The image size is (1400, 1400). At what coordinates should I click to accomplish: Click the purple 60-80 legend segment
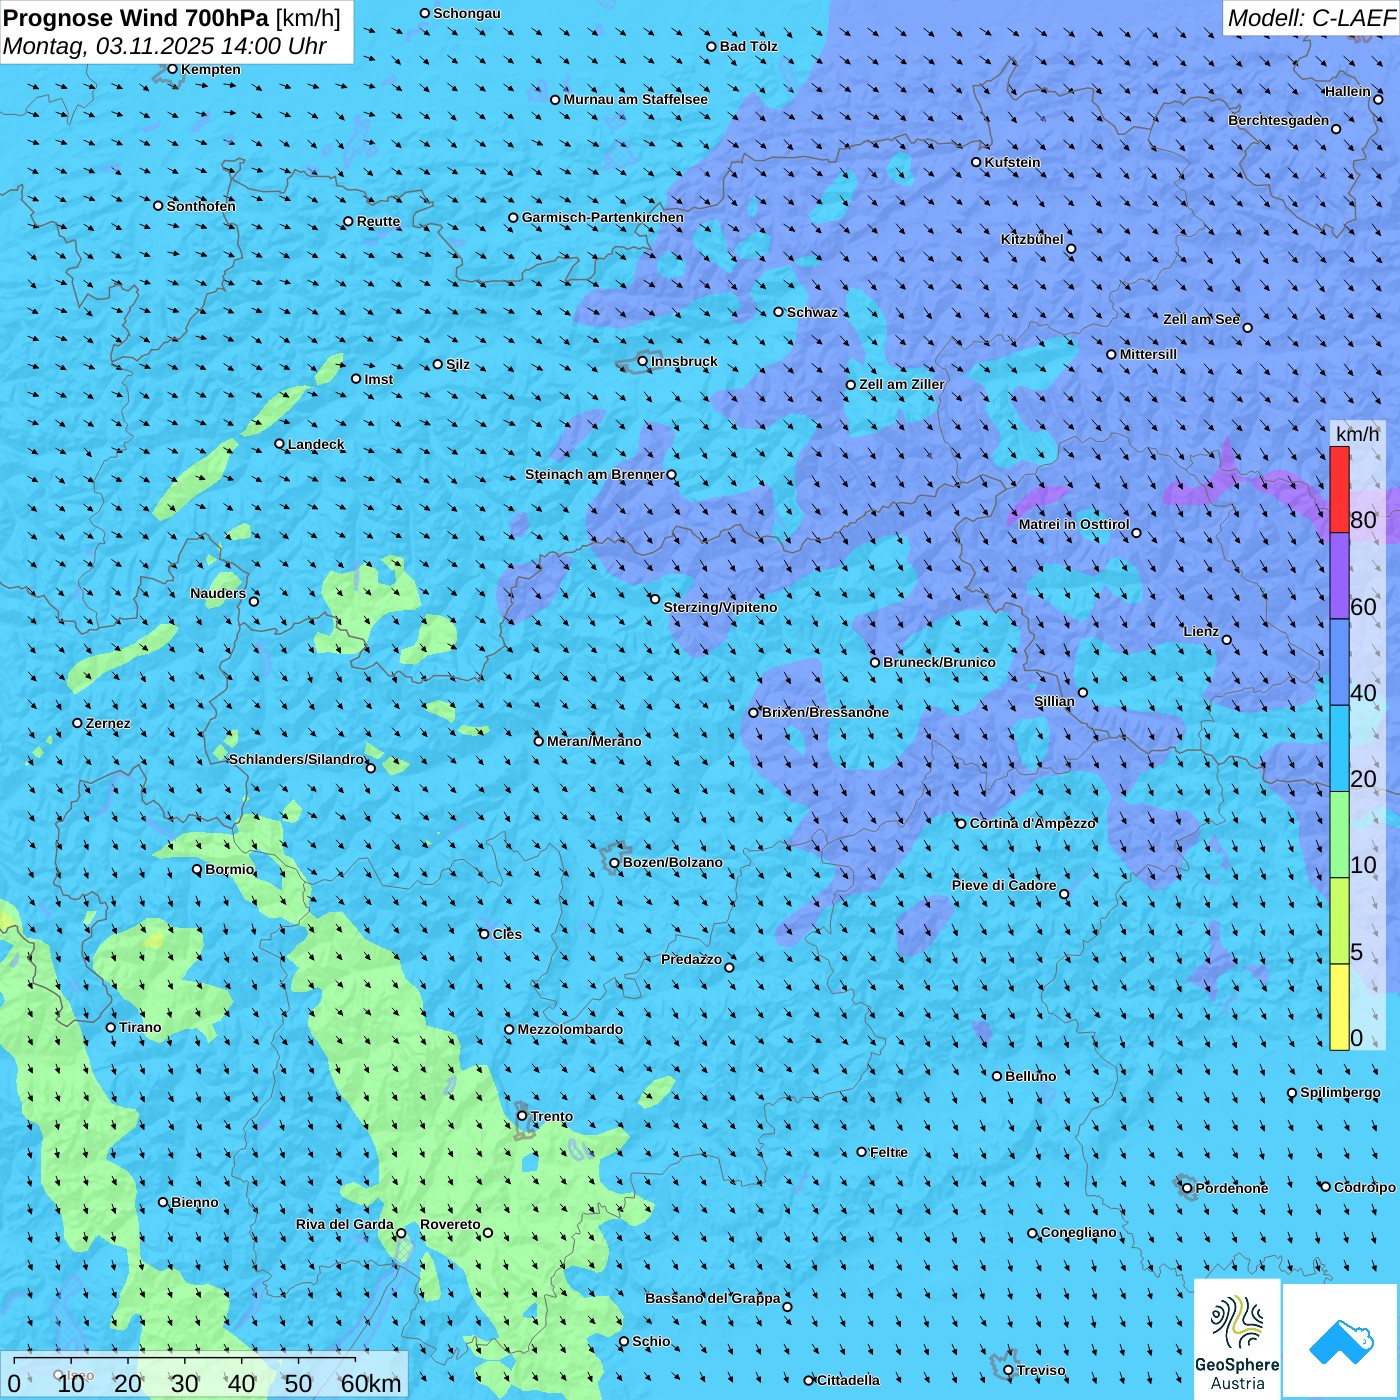(x=1339, y=576)
